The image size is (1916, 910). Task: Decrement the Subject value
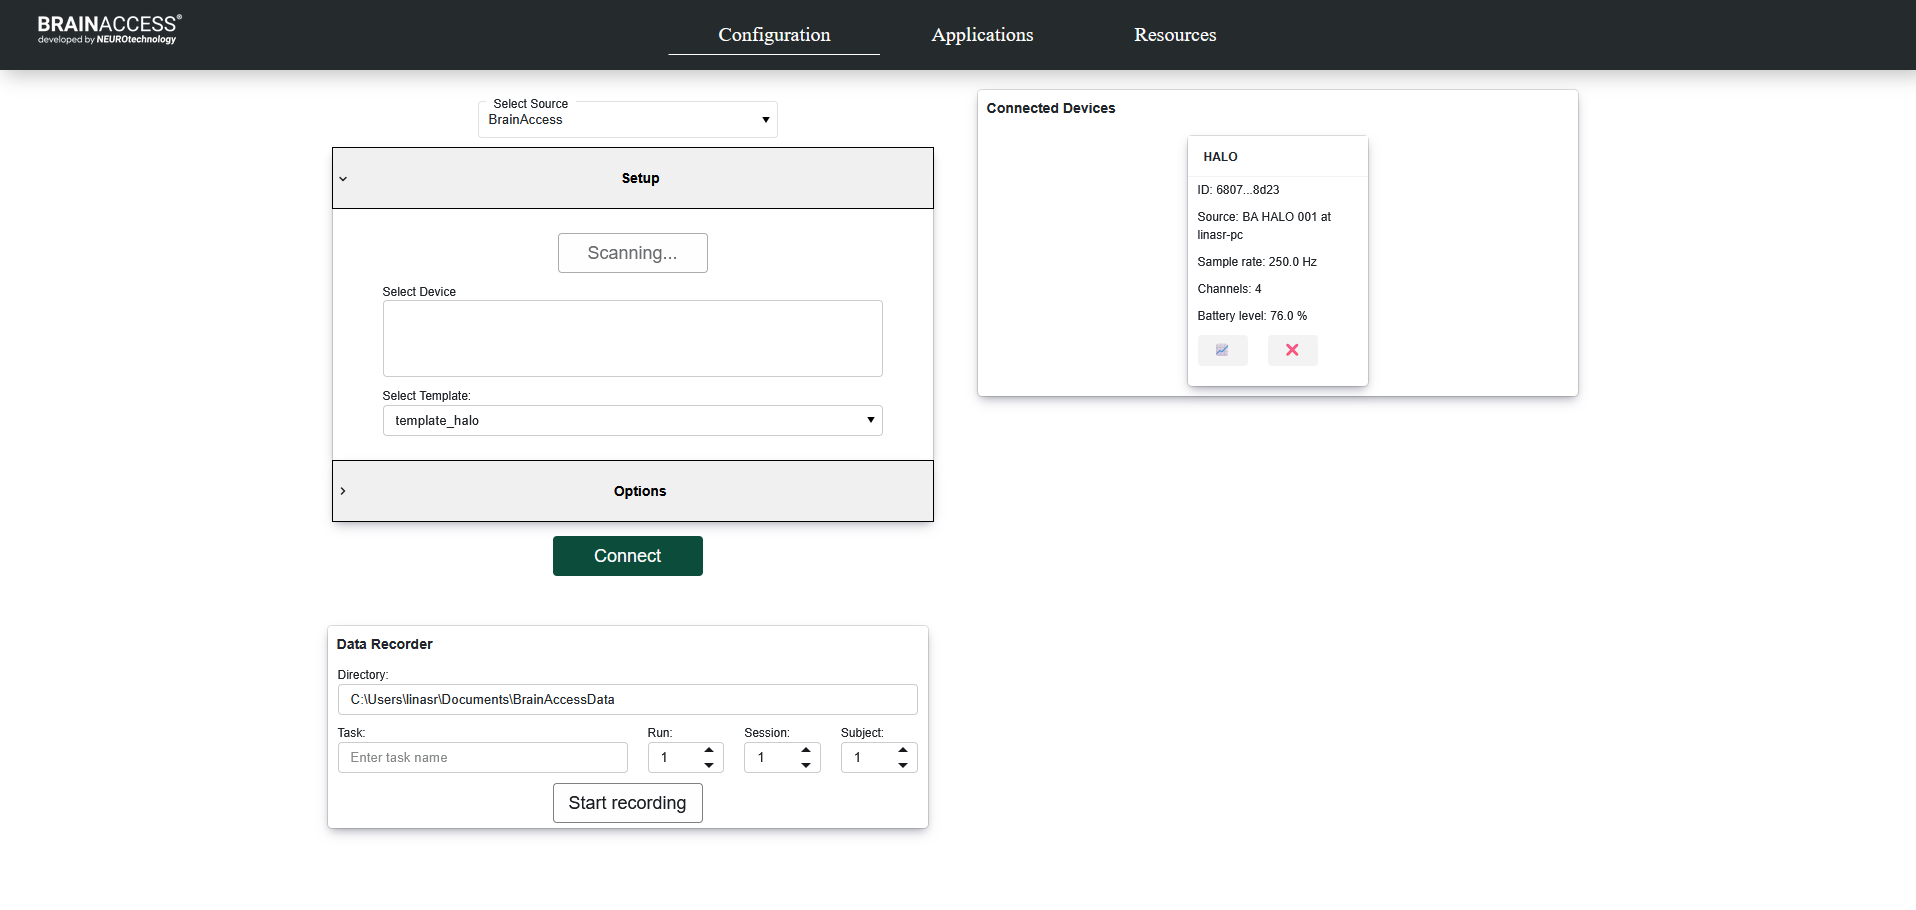(x=903, y=765)
